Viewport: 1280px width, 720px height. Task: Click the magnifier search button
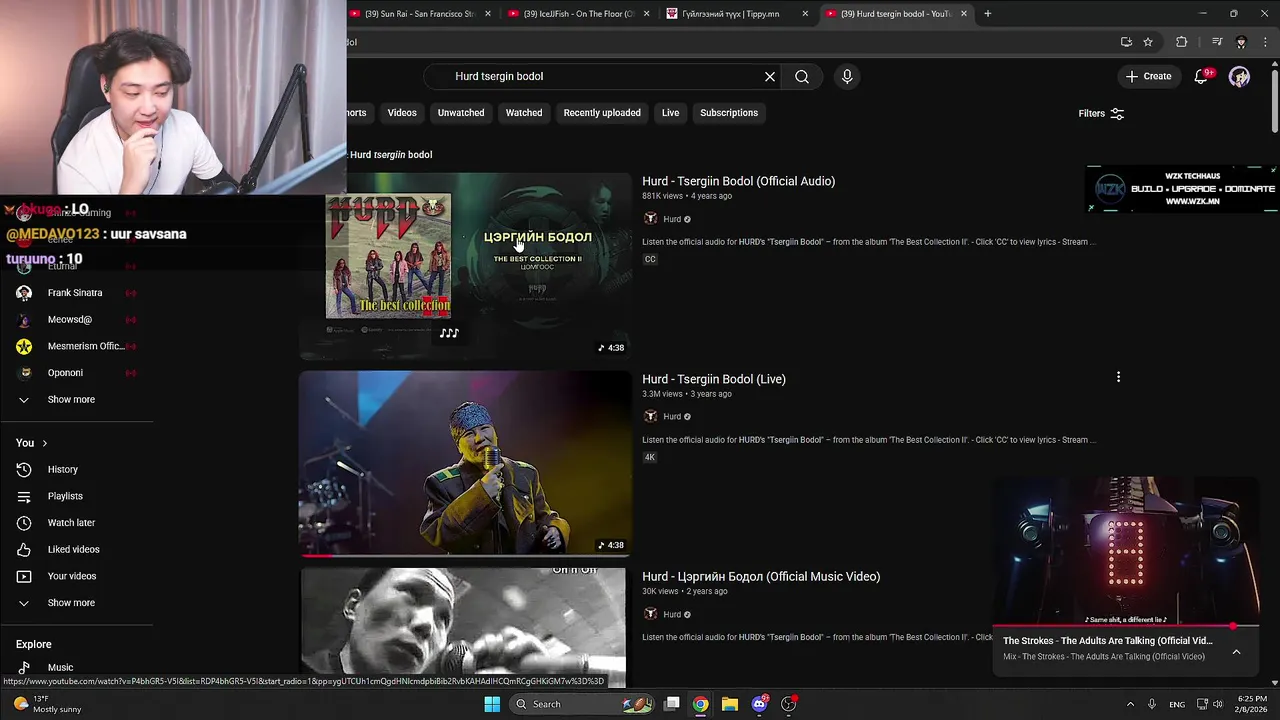click(802, 77)
